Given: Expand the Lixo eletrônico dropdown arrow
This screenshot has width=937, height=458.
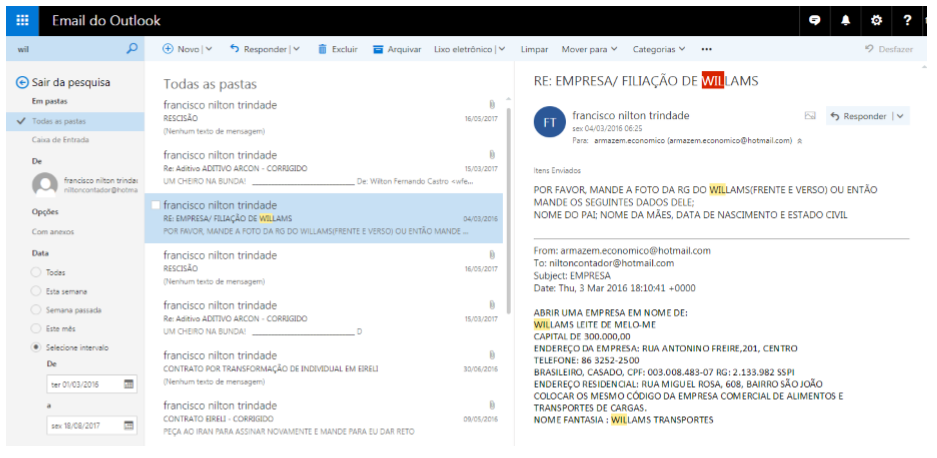Looking at the screenshot, I should point(501,49).
